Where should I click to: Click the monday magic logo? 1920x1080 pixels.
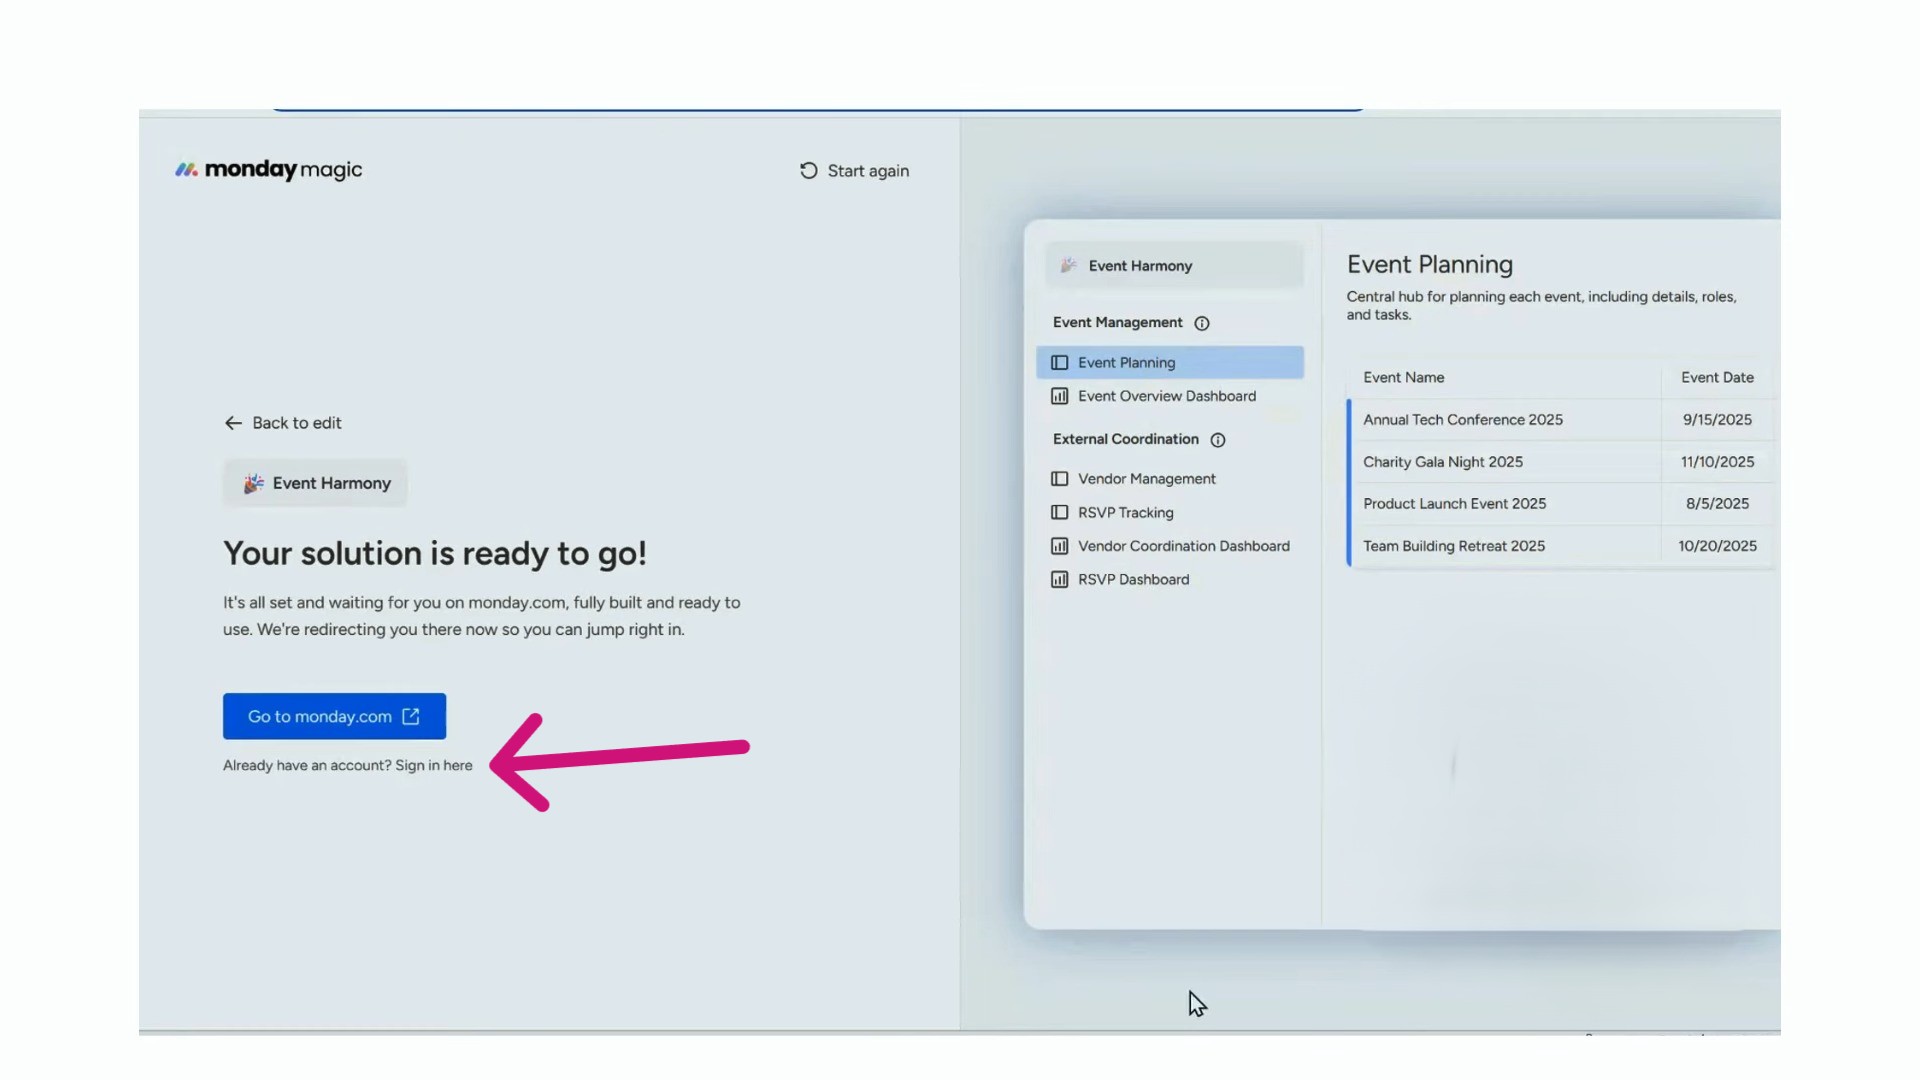coord(268,170)
